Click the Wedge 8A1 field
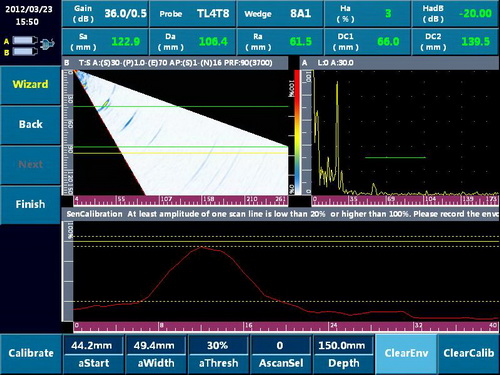Viewport: 500px width, 375px height. 280,14
